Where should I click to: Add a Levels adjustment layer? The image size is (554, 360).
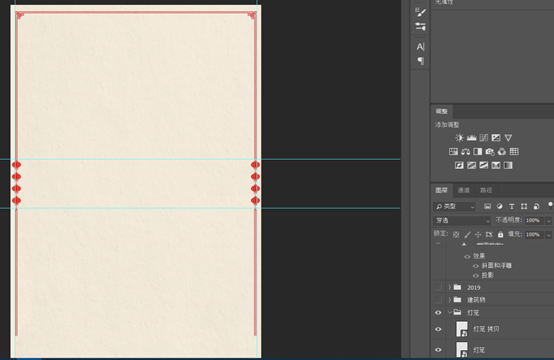pyautogui.click(x=471, y=138)
